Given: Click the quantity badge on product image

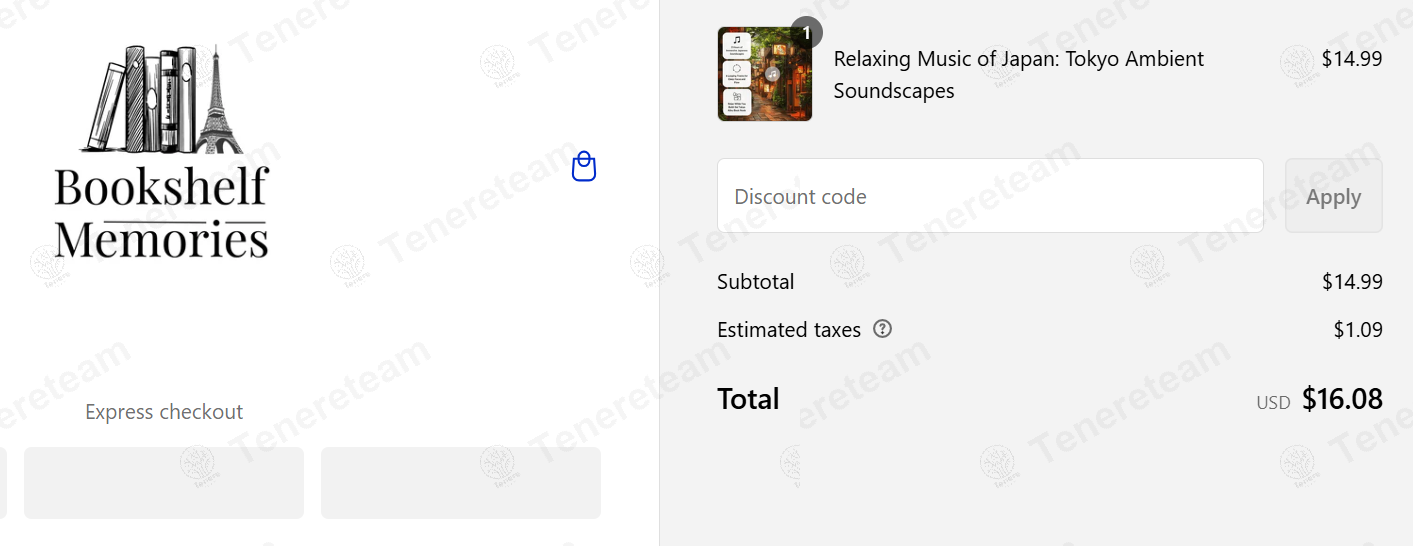Looking at the screenshot, I should coord(806,32).
